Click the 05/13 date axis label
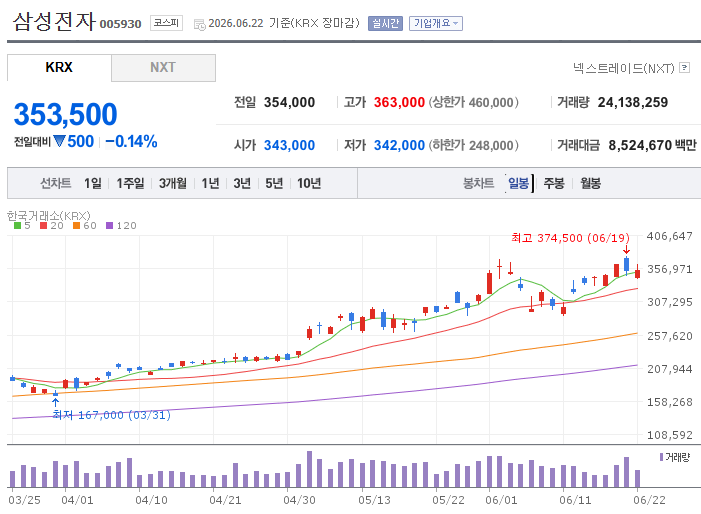 [x=374, y=500]
